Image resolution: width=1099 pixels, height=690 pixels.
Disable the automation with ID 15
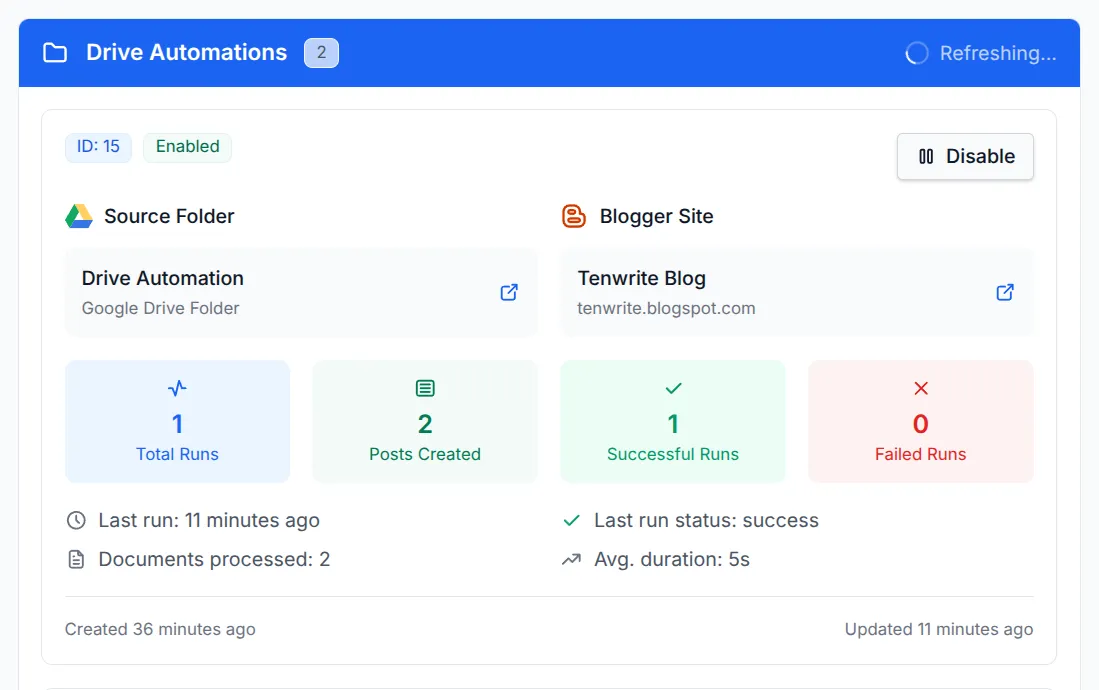pyautogui.click(x=965, y=157)
